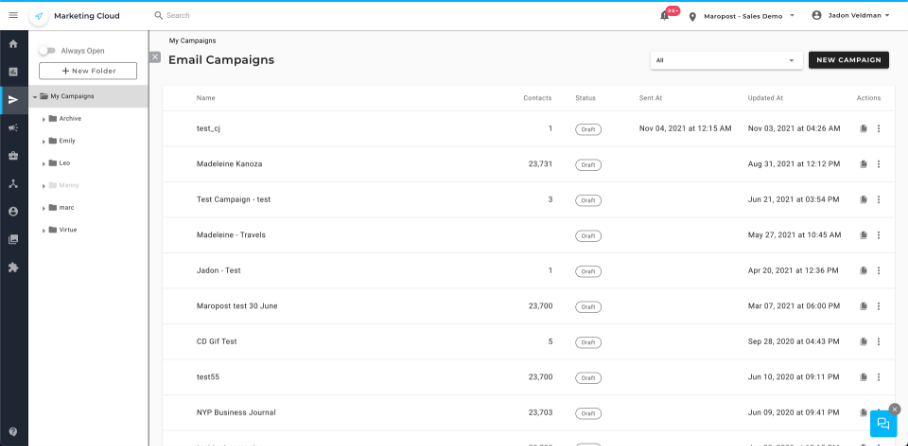Open more actions for test55
908x446 pixels.
click(878, 377)
